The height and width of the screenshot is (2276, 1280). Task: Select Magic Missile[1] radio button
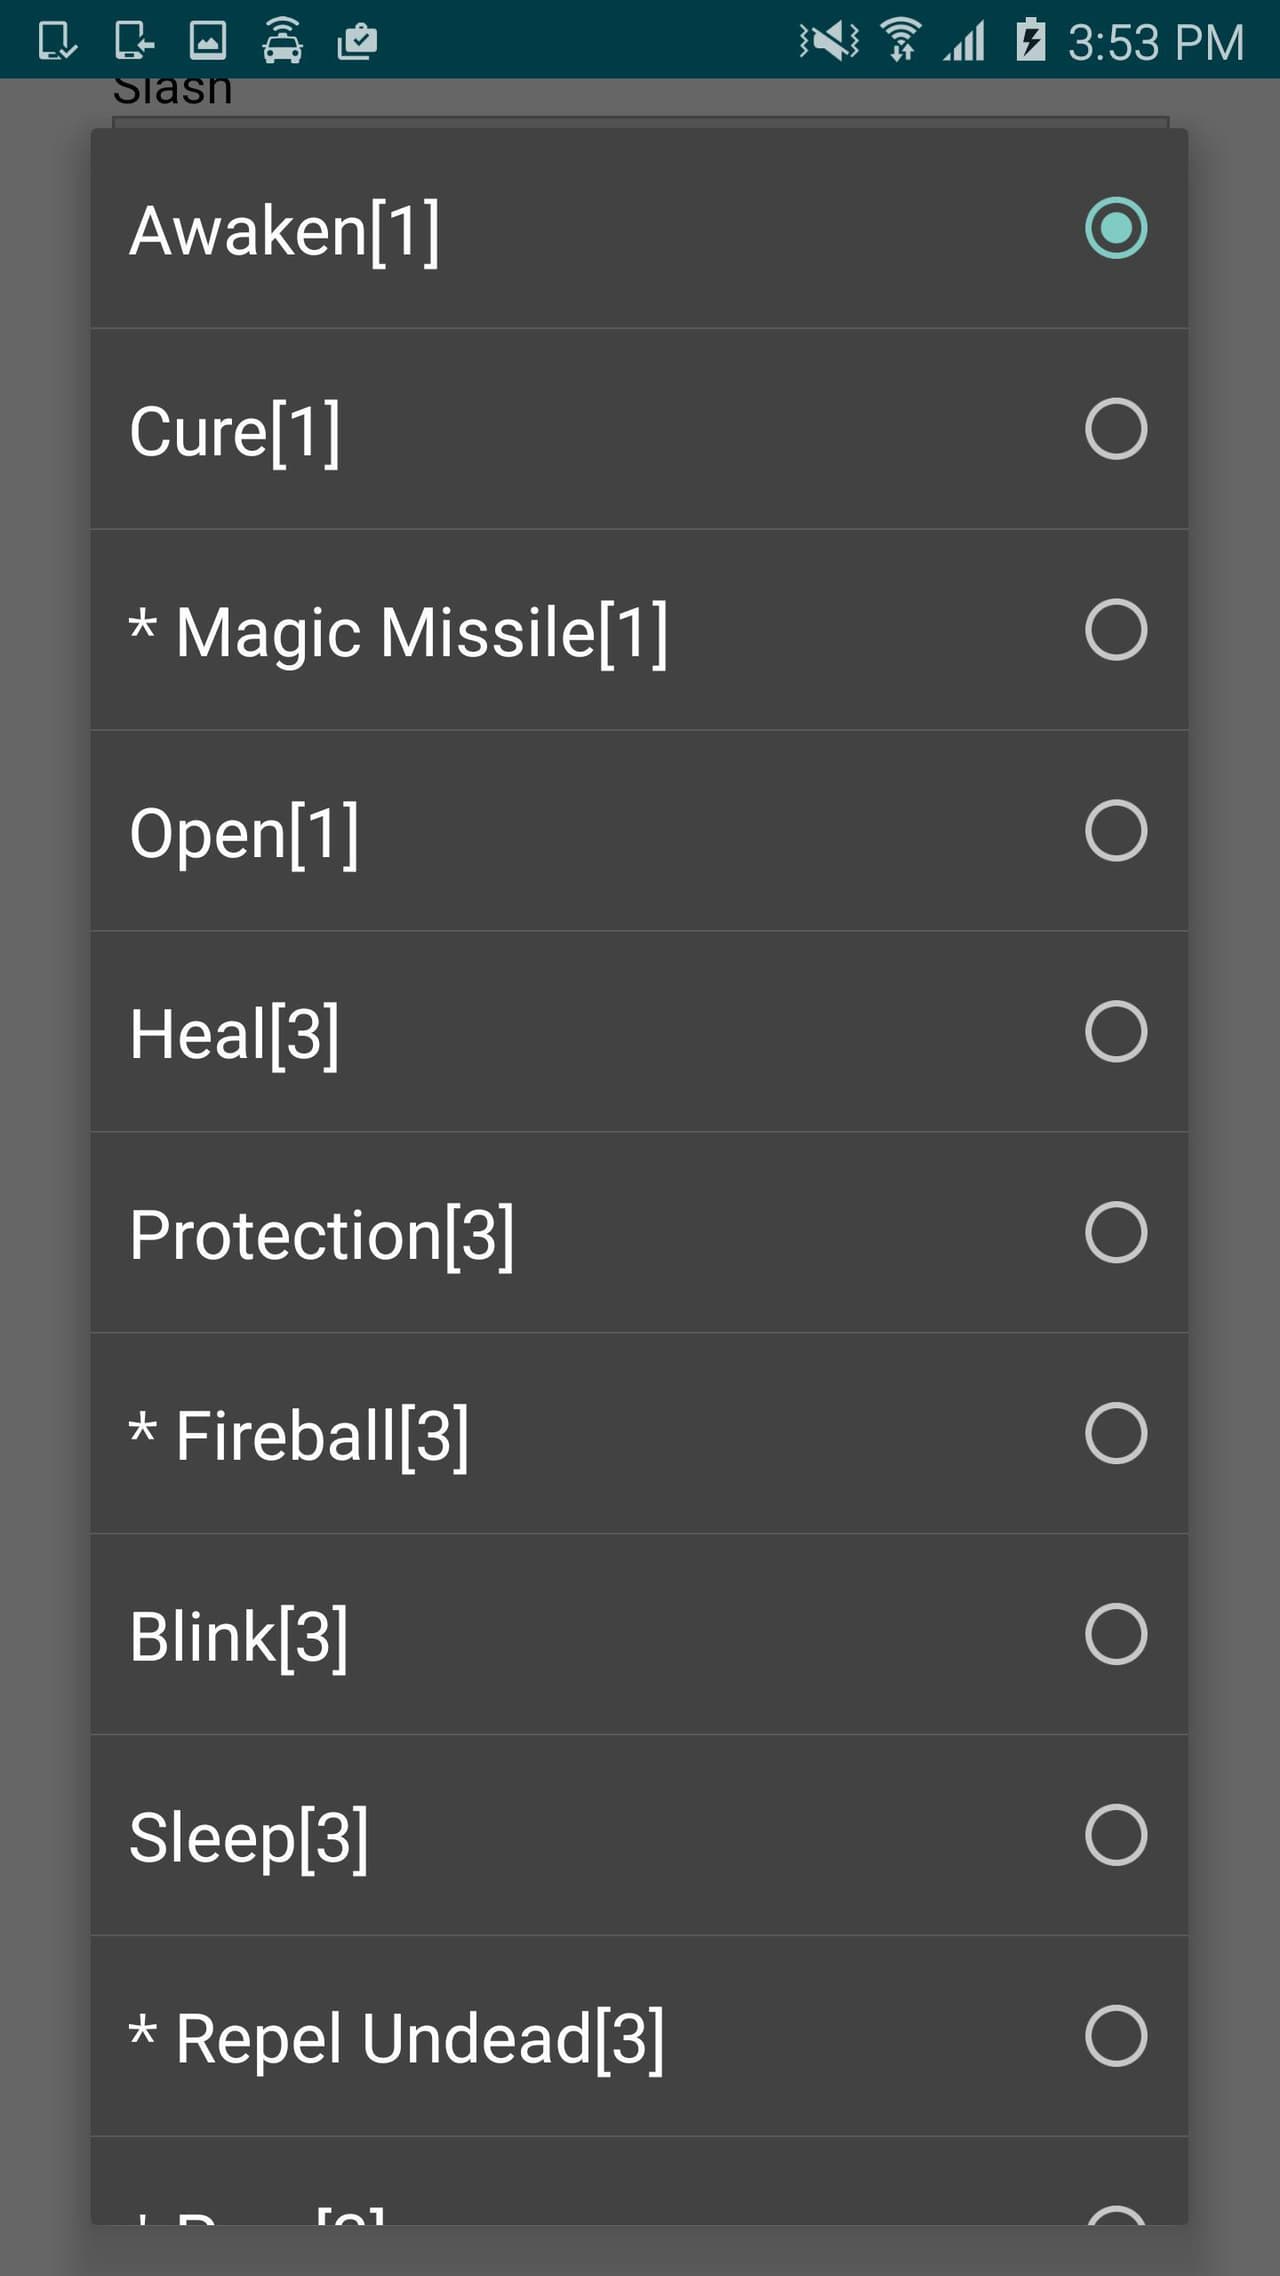1115,630
